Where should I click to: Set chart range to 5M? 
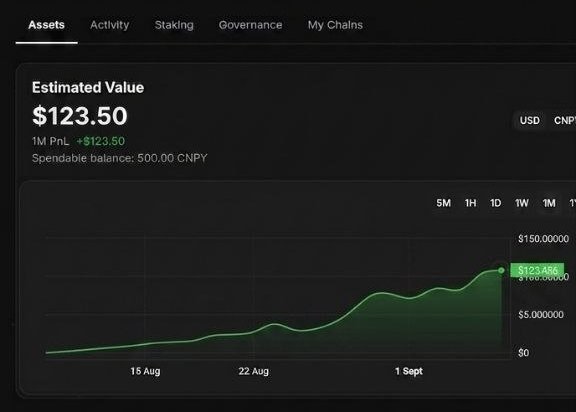click(x=443, y=203)
